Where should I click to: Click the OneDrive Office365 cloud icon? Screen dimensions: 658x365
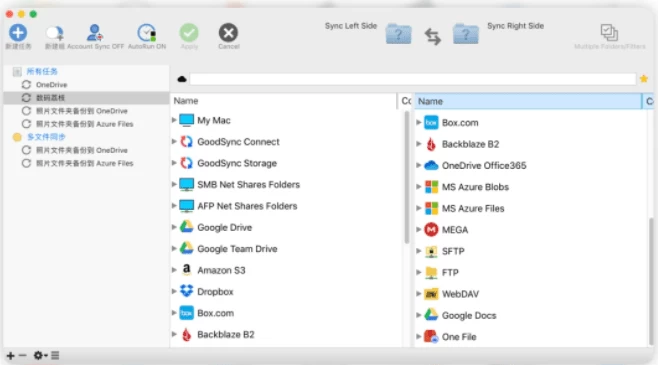pyautogui.click(x=431, y=165)
